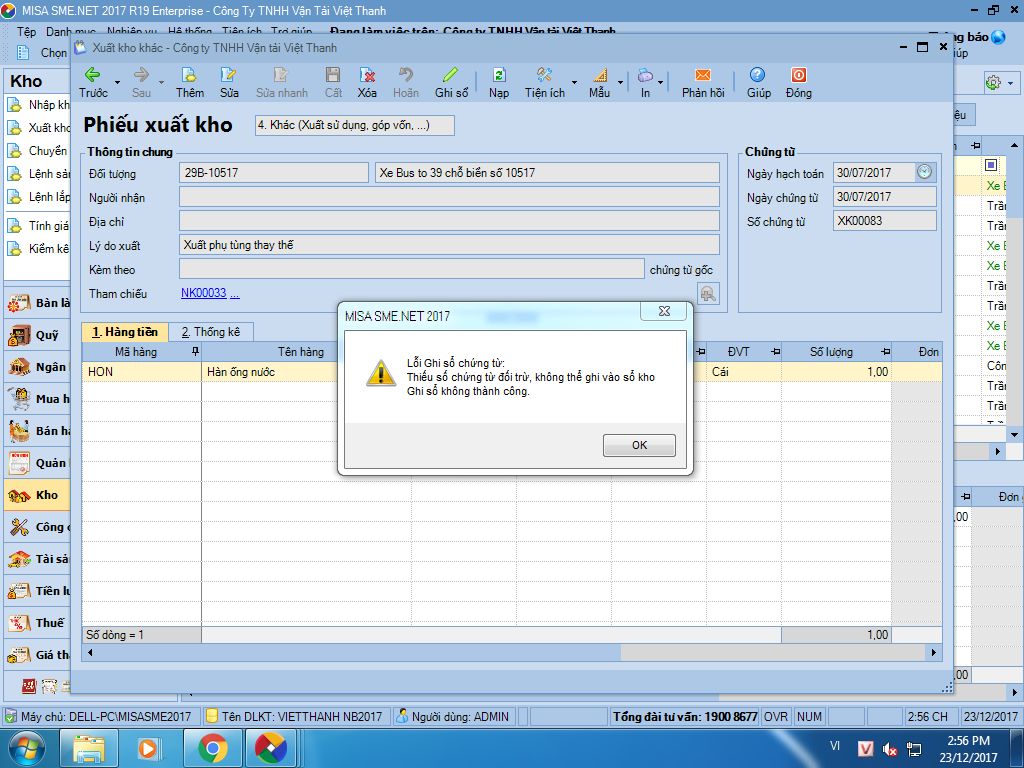Click the Ghi sổ (post) pen icon
This screenshot has height=768, width=1024.
point(451,74)
